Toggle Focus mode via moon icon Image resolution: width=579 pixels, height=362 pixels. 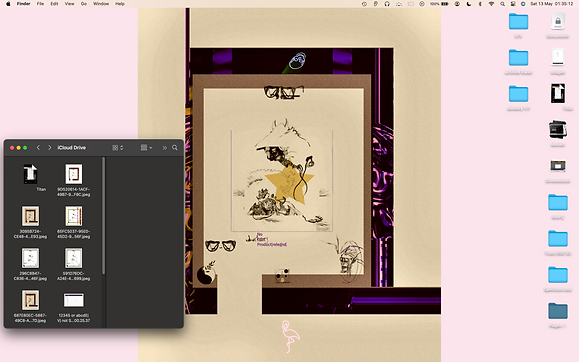click(x=469, y=4)
